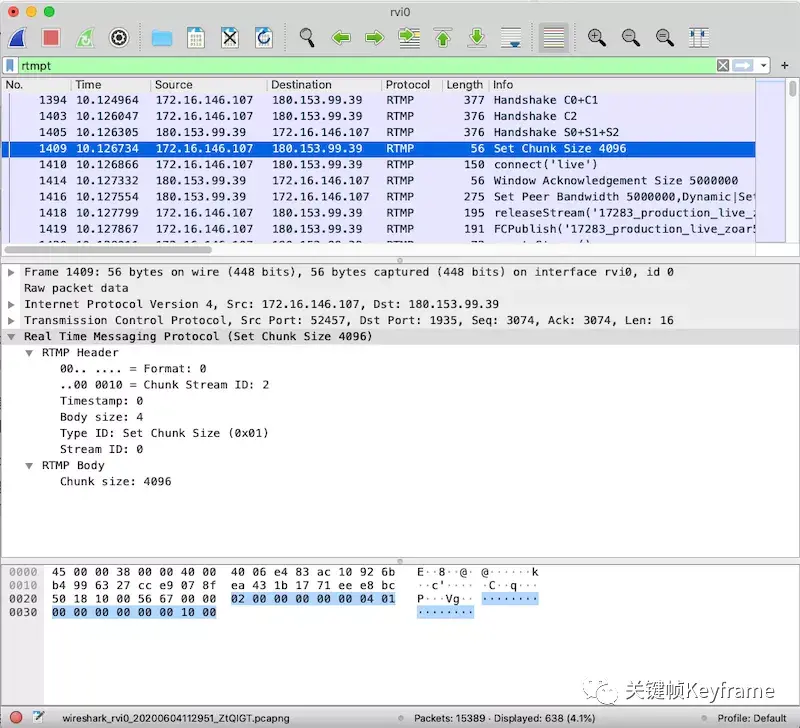Toggle packet colorization rules button

(x=554, y=38)
